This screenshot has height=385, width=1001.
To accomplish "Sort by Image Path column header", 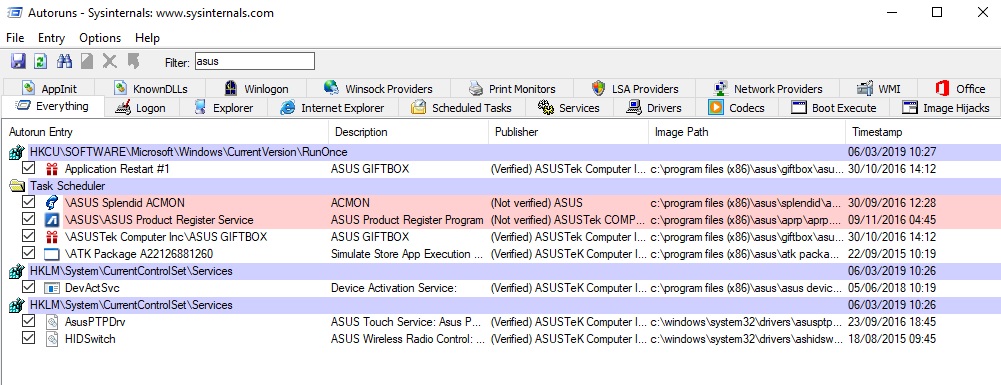I will pyautogui.click(x=747, y=132).
